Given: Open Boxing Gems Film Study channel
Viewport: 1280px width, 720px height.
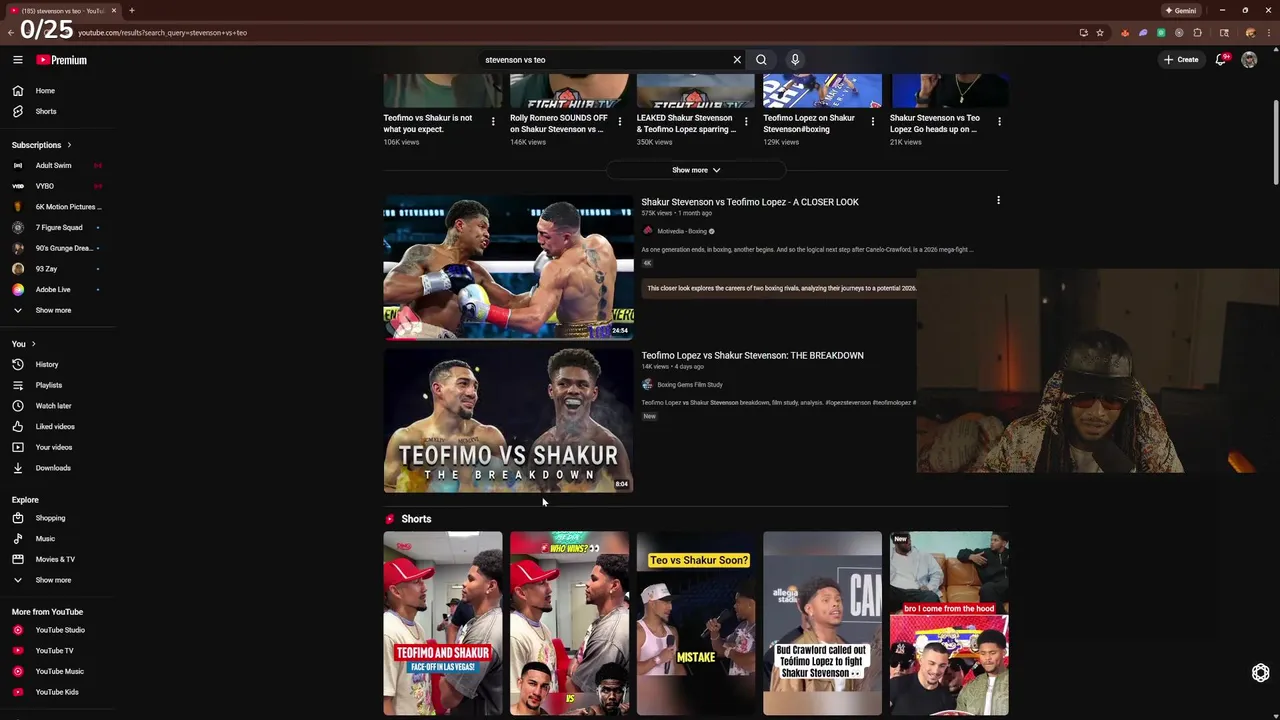Looking at the screenshot, I should click(690, 385).
